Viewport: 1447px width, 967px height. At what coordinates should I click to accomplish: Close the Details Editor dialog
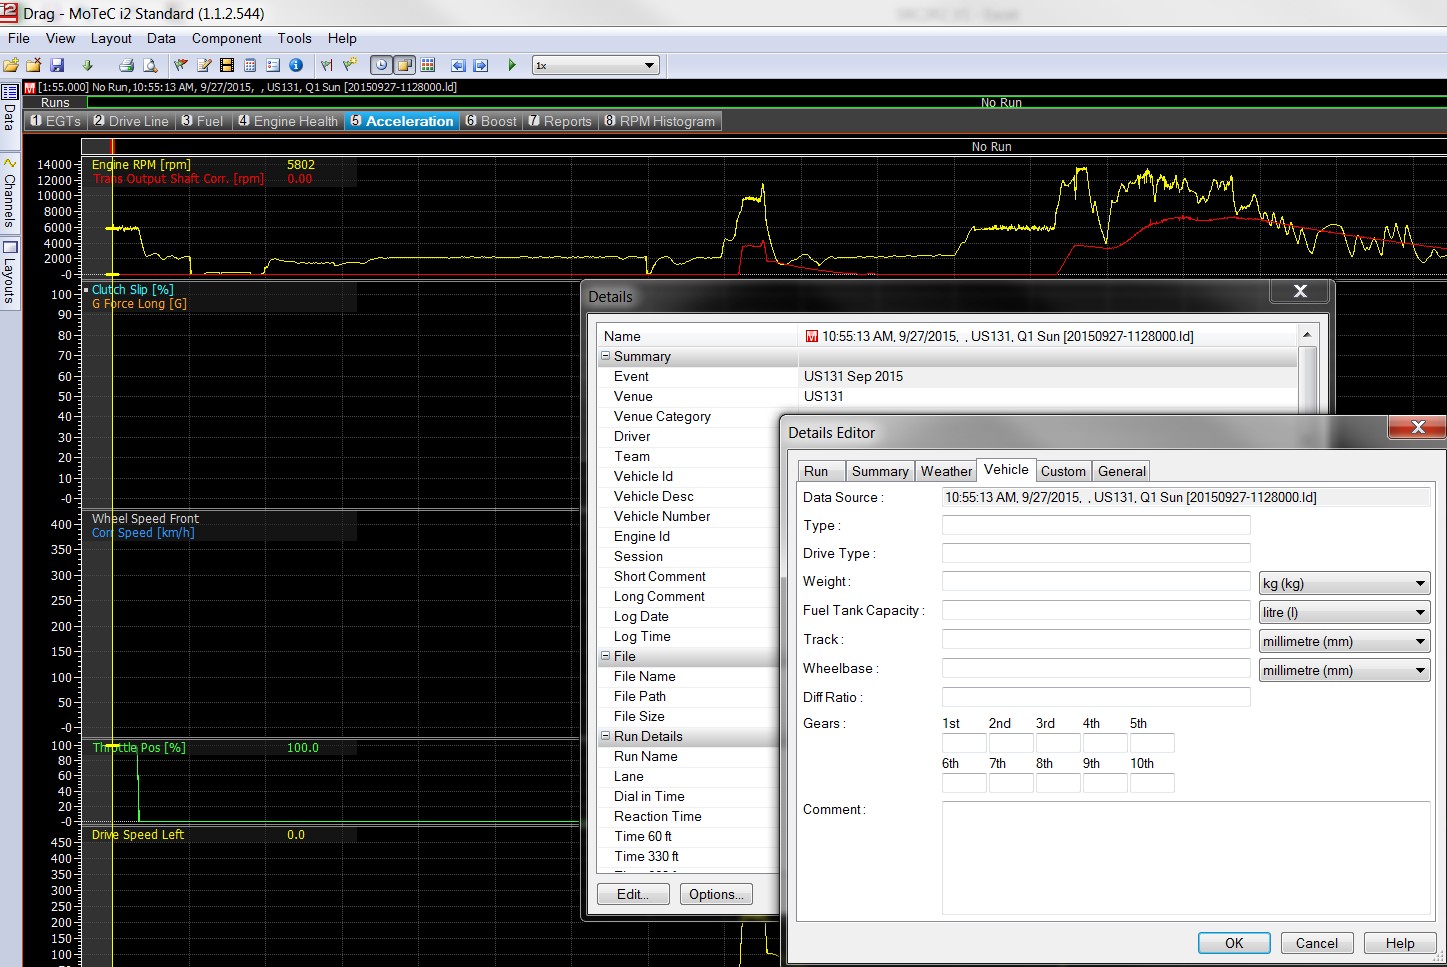tap(1417, 427)
